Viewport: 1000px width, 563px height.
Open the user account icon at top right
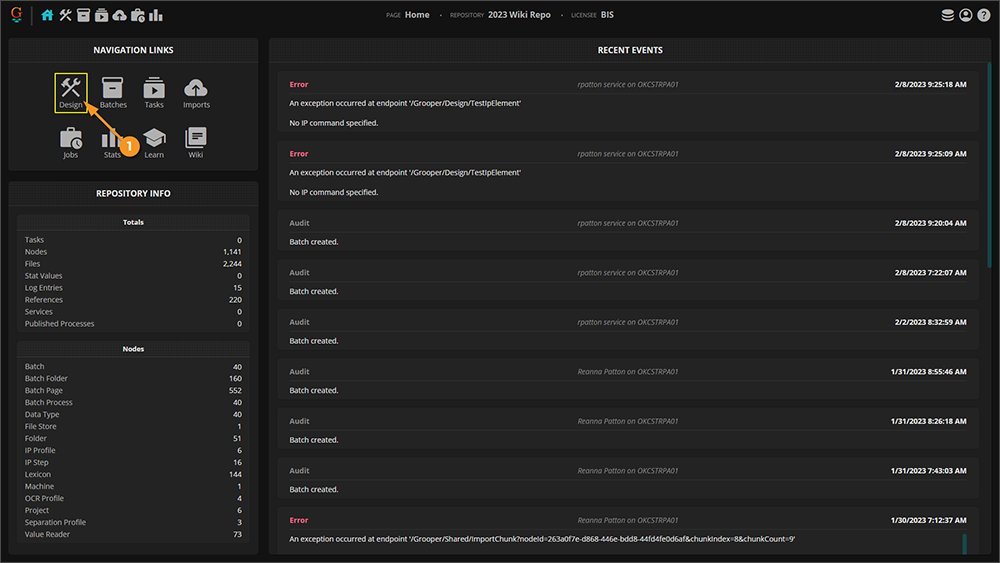[x=966, y=15]
